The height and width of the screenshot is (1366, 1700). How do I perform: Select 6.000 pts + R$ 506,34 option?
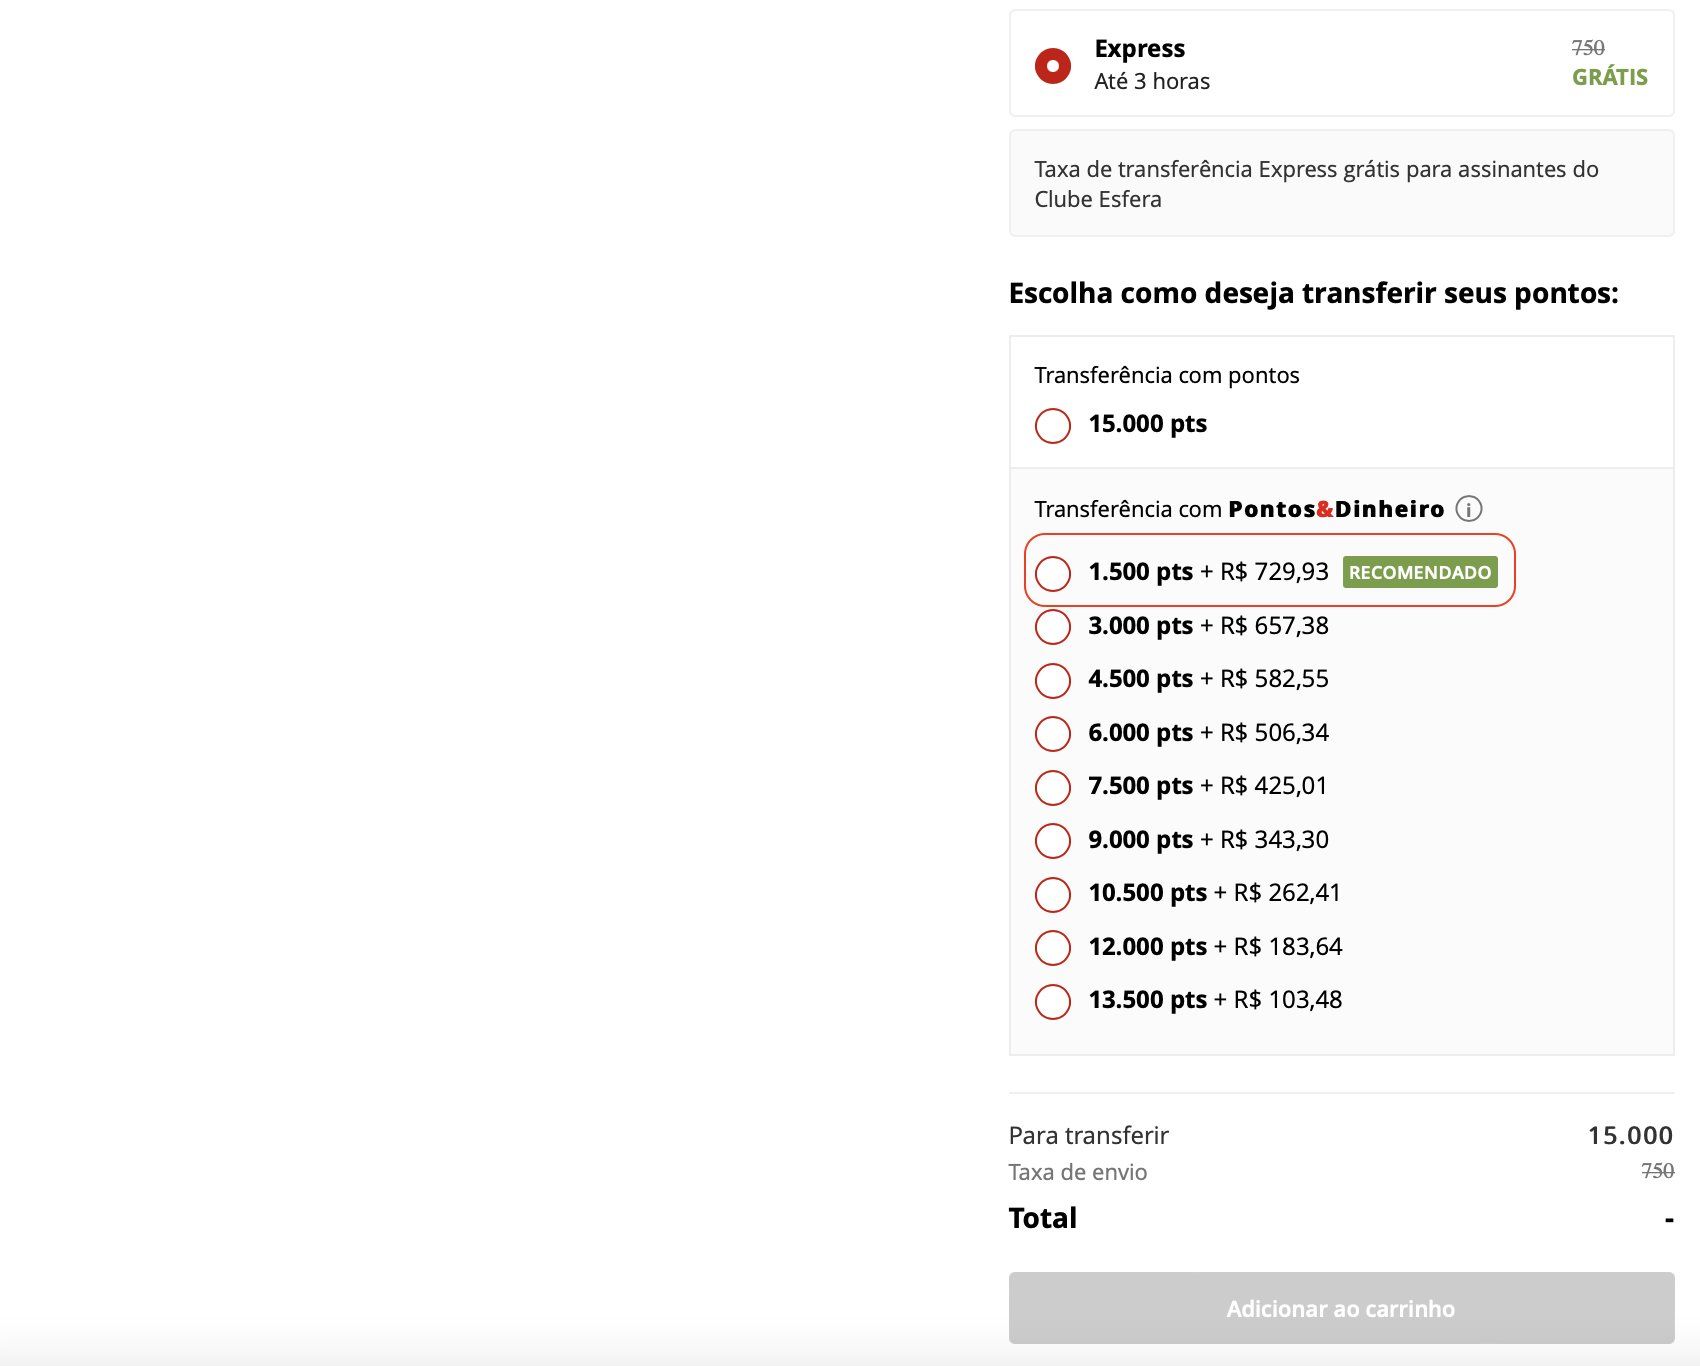(1053, 734)
